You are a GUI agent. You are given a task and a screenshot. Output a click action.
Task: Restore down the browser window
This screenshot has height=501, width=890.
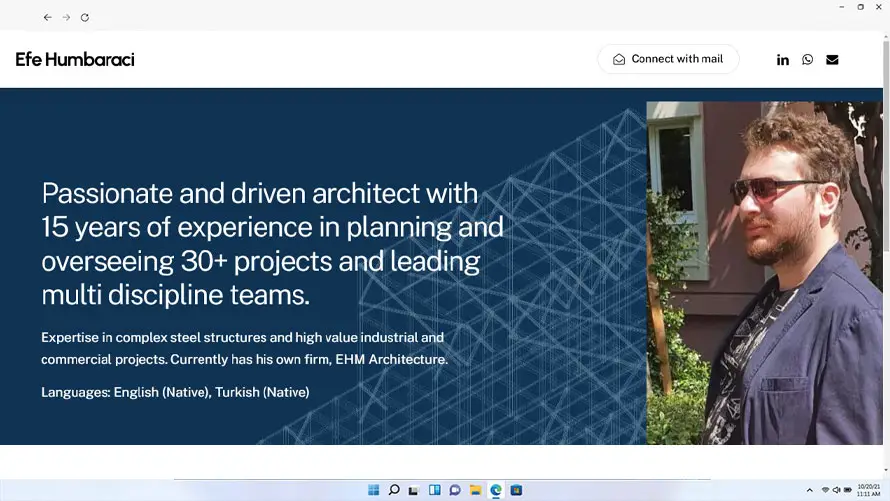coord(860,7)
